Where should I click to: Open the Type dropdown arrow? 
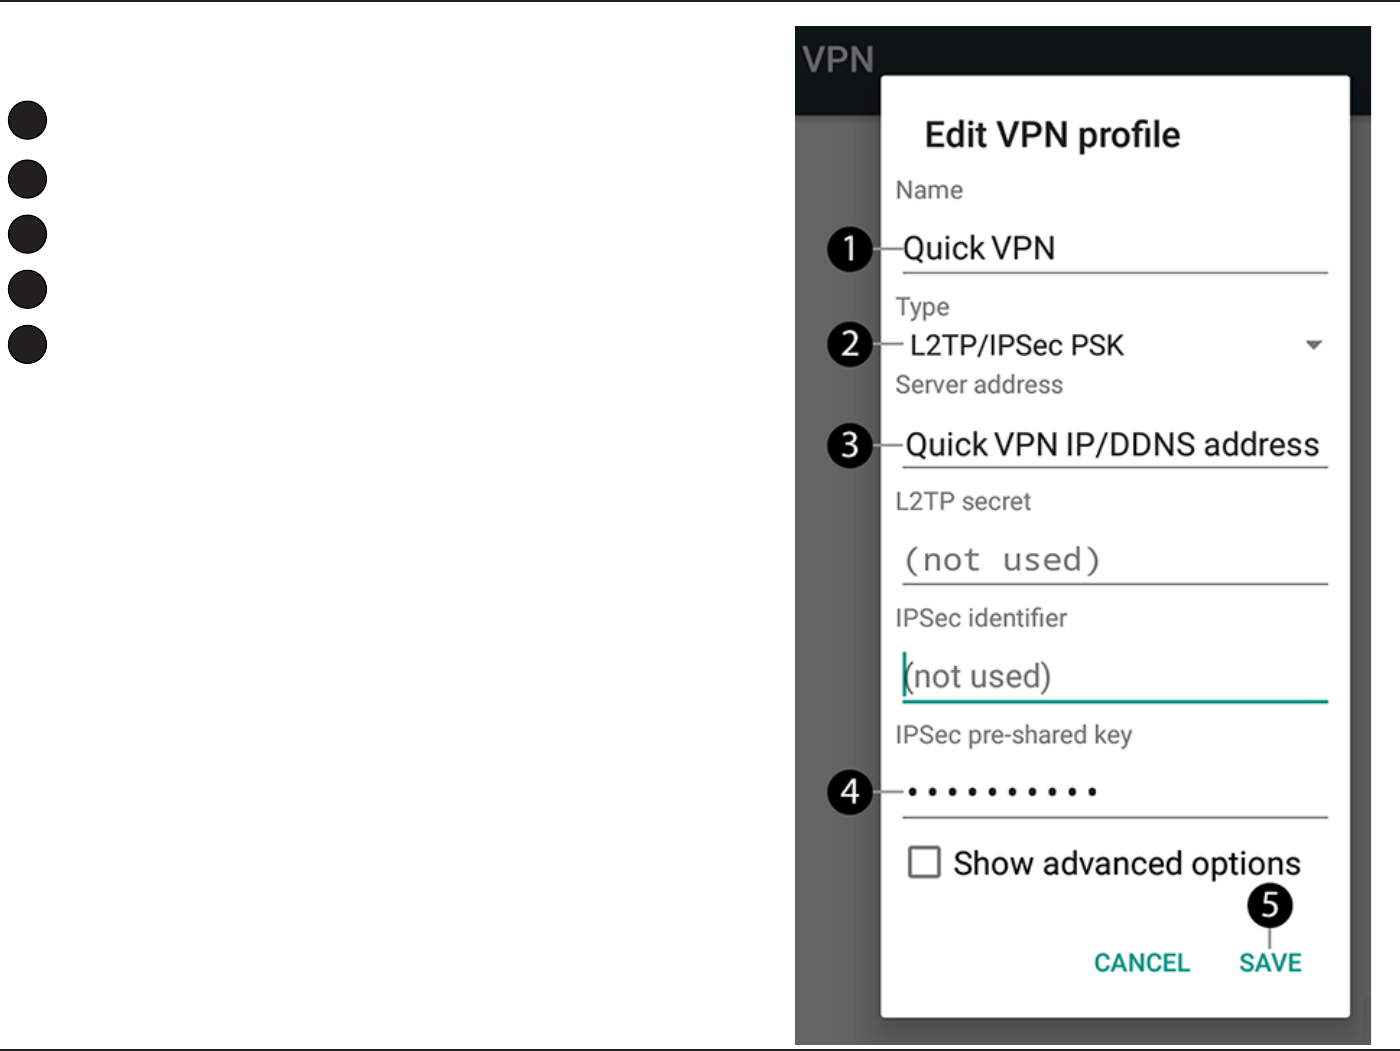1314,345
